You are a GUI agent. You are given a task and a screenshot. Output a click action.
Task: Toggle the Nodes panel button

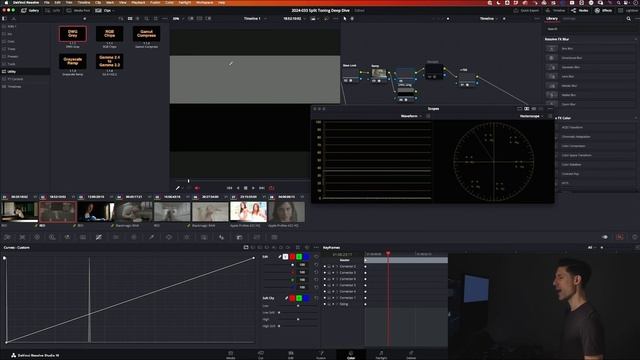(x=580, y=11)
